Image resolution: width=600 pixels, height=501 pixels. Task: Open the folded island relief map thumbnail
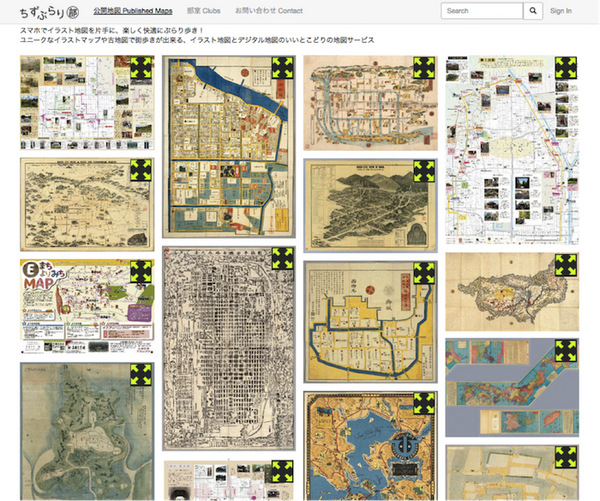click(x=512, y=292)
